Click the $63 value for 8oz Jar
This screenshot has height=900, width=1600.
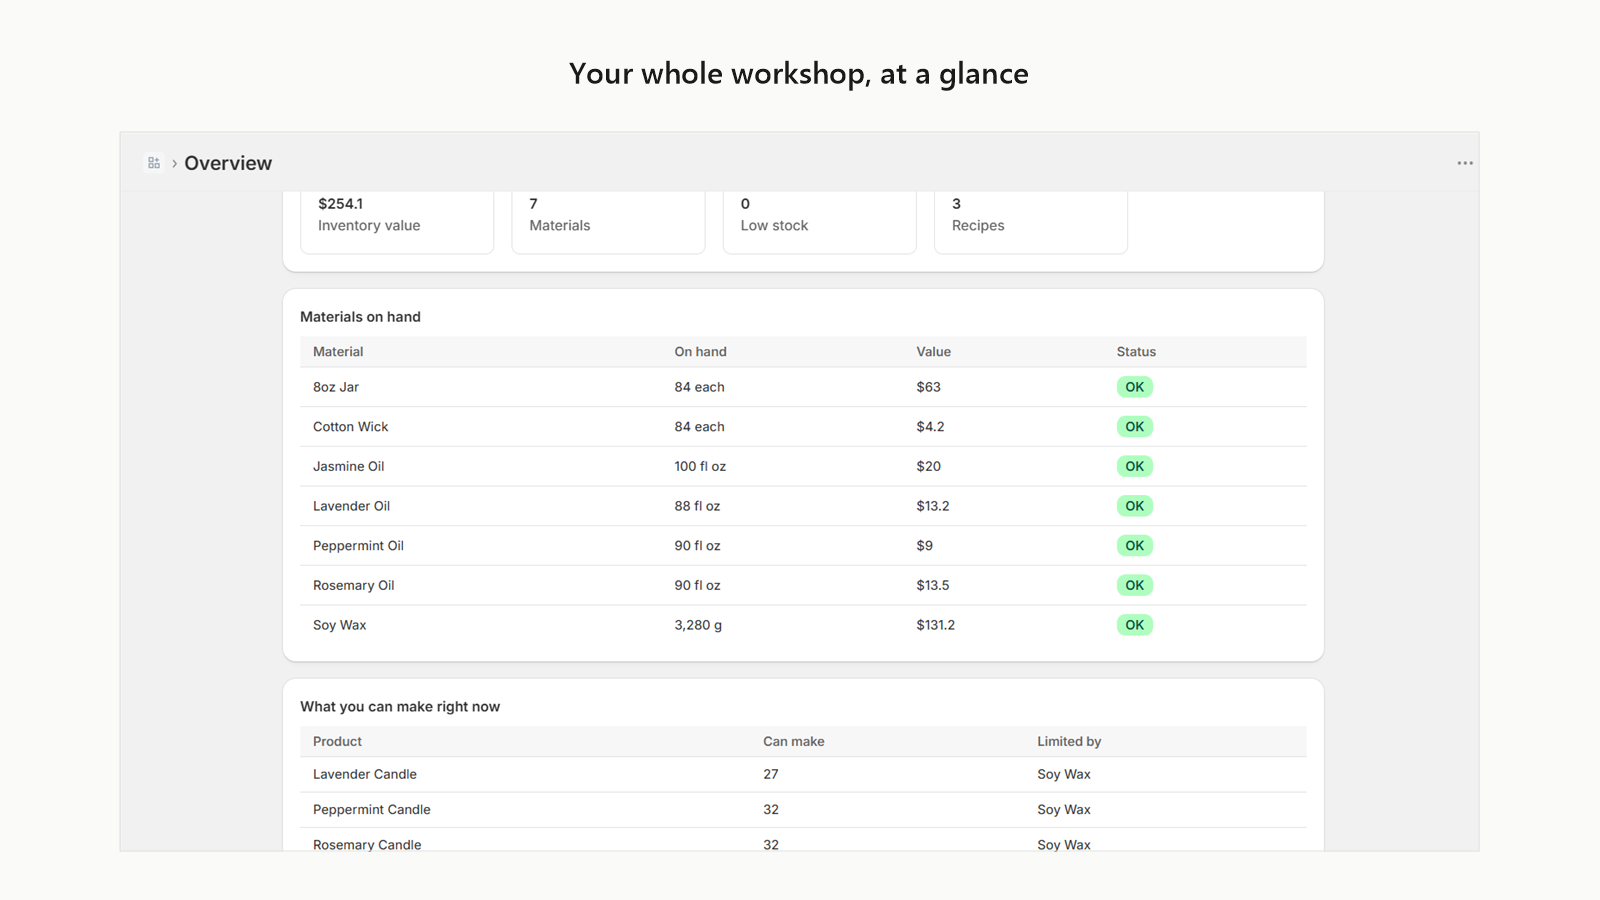click(928, 387)
